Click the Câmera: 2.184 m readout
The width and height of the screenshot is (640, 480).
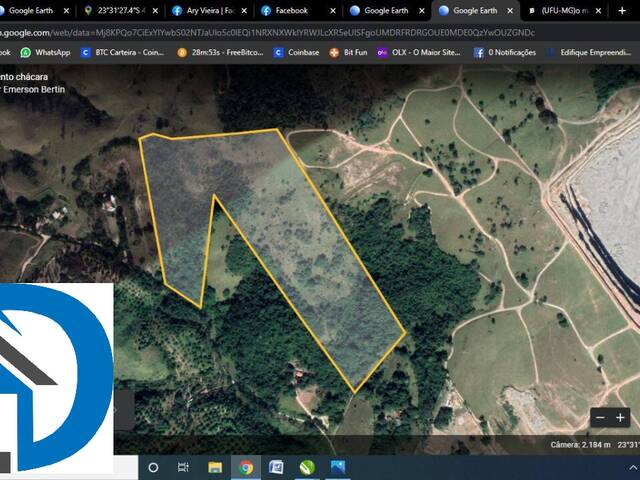(x=580, y=444)
